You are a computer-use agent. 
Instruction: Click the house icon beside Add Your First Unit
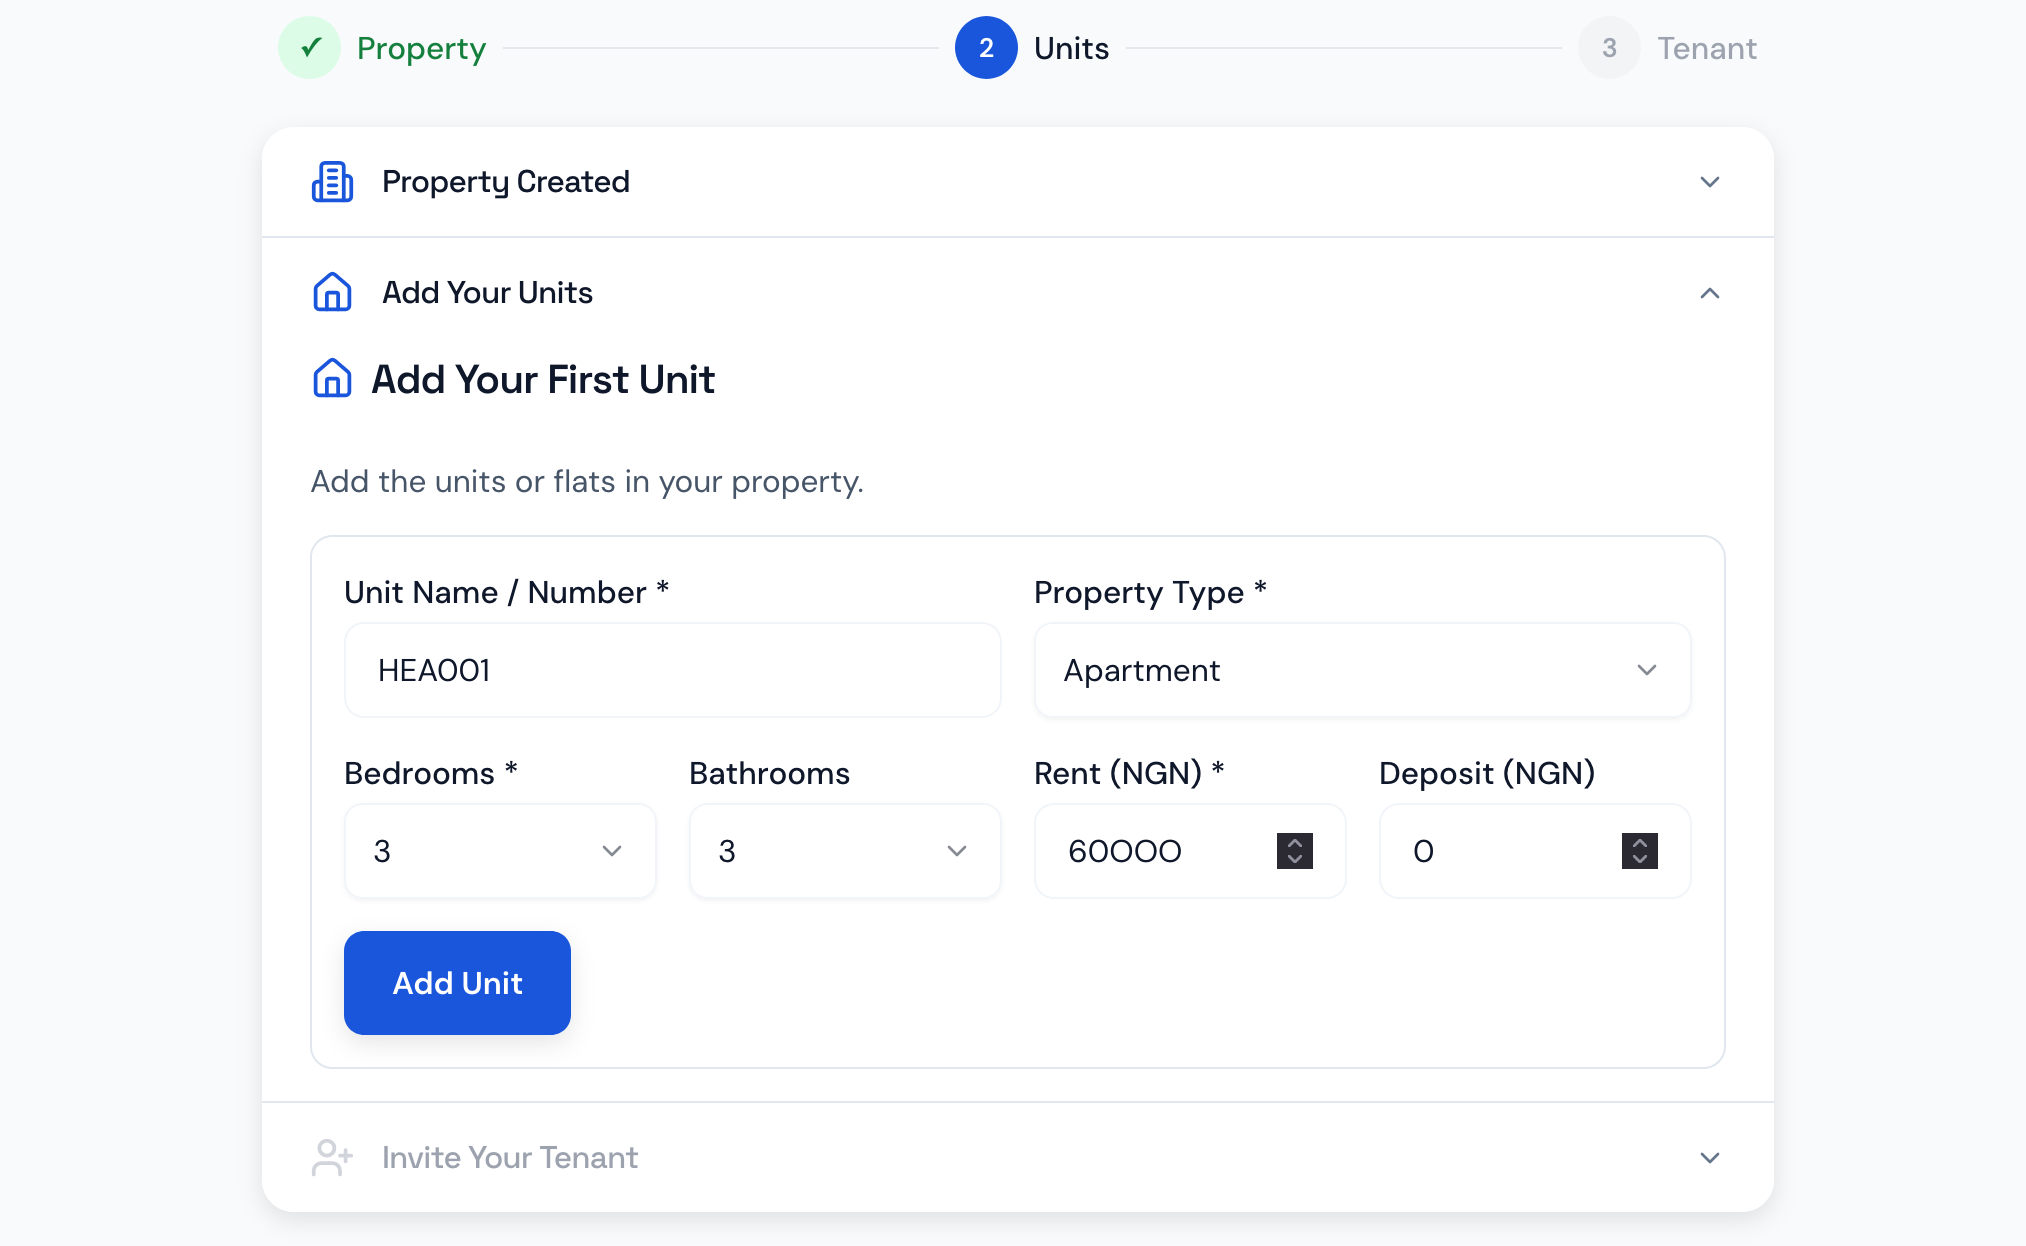pos(332,379)
